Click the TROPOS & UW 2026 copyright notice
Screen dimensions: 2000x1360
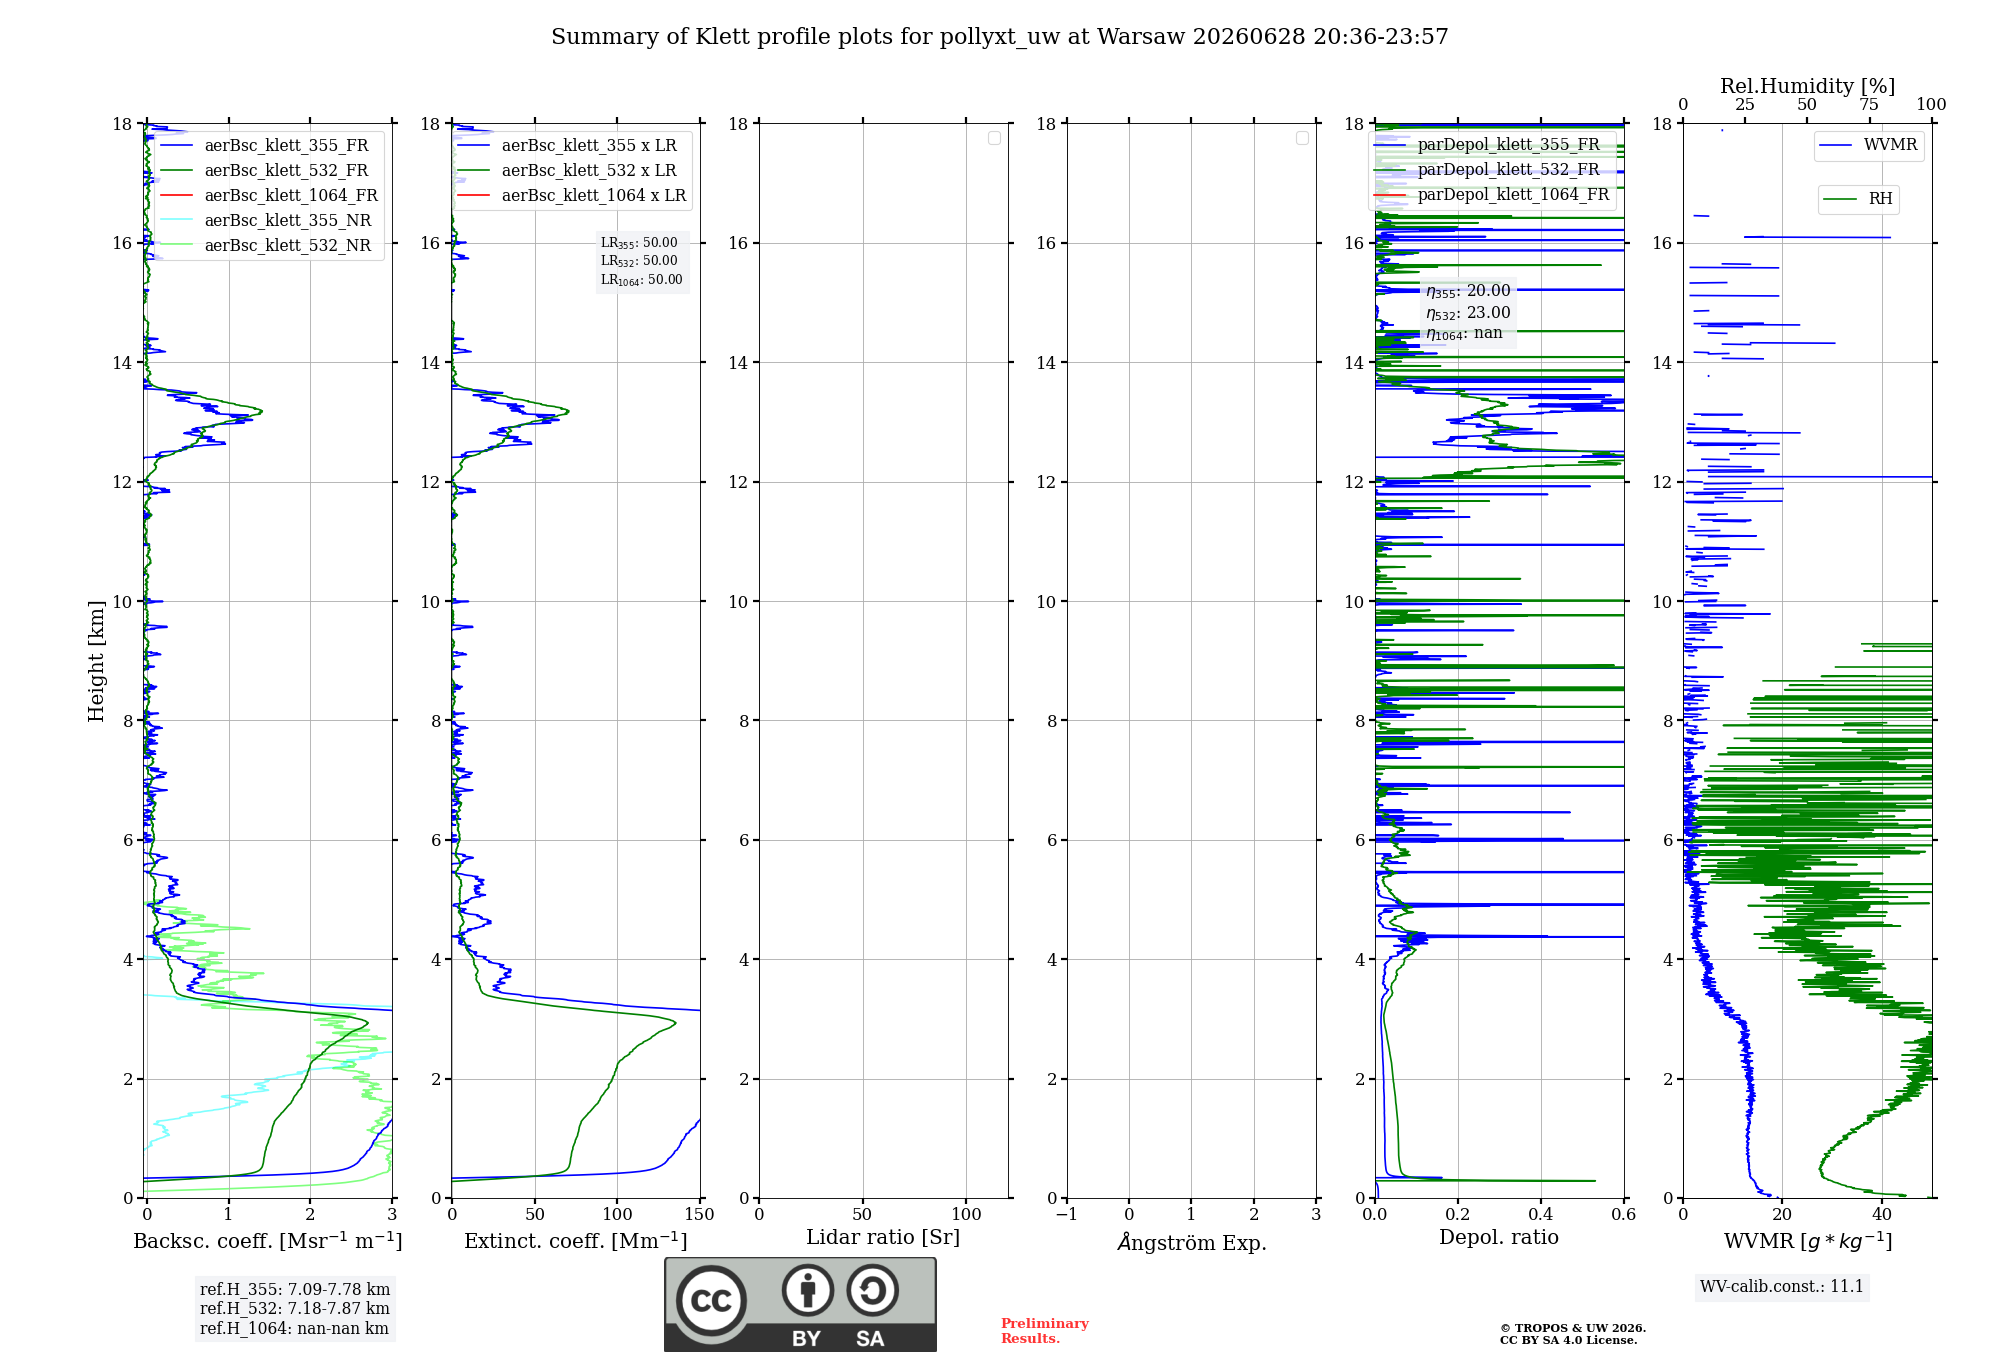coord(1572,1334)
